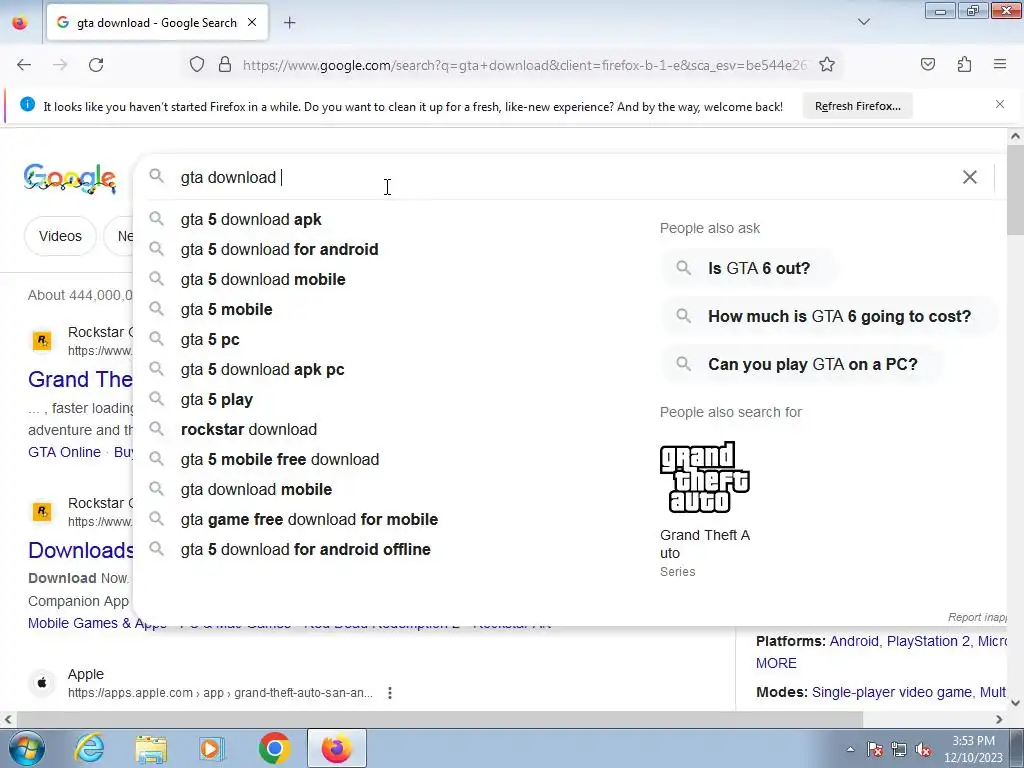The width and height of the screenshot is (1024, 768).
Task: Select How much is GTA 6 going to cost?
Action: tap(829, 316)
